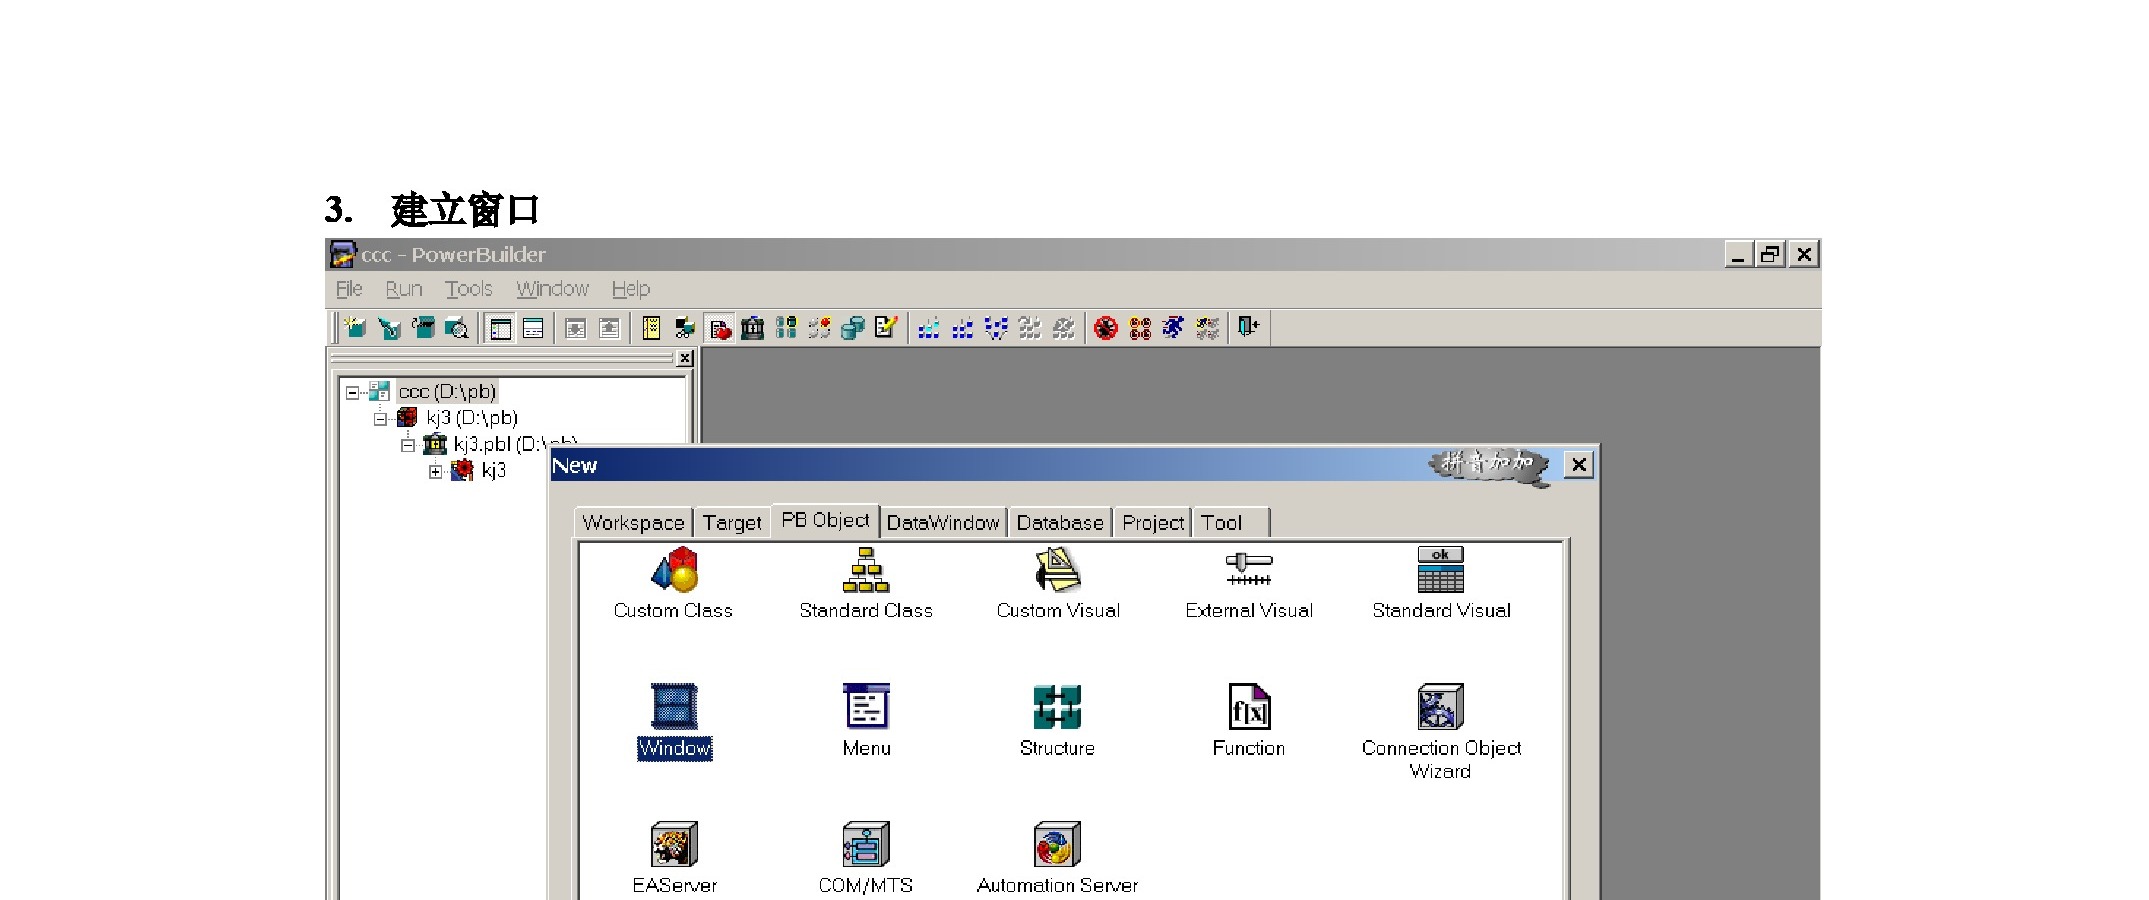Viewport: 2149px width, 900px height.
Task: Click the Incremental Build Workspace icon
Action: tap(929, 328)
